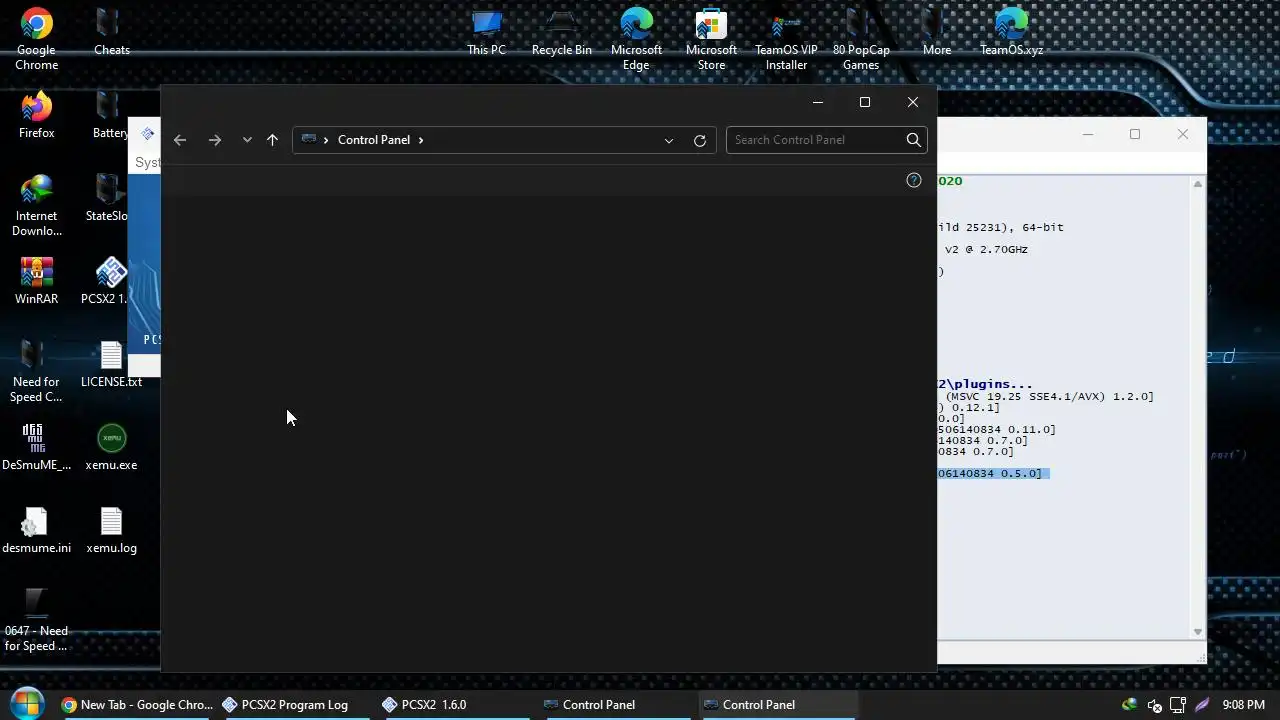The width and height of the screenshot is (1280, 720).
Task: Open LICENSE.txt file on desktop
Action: point(111,364)
